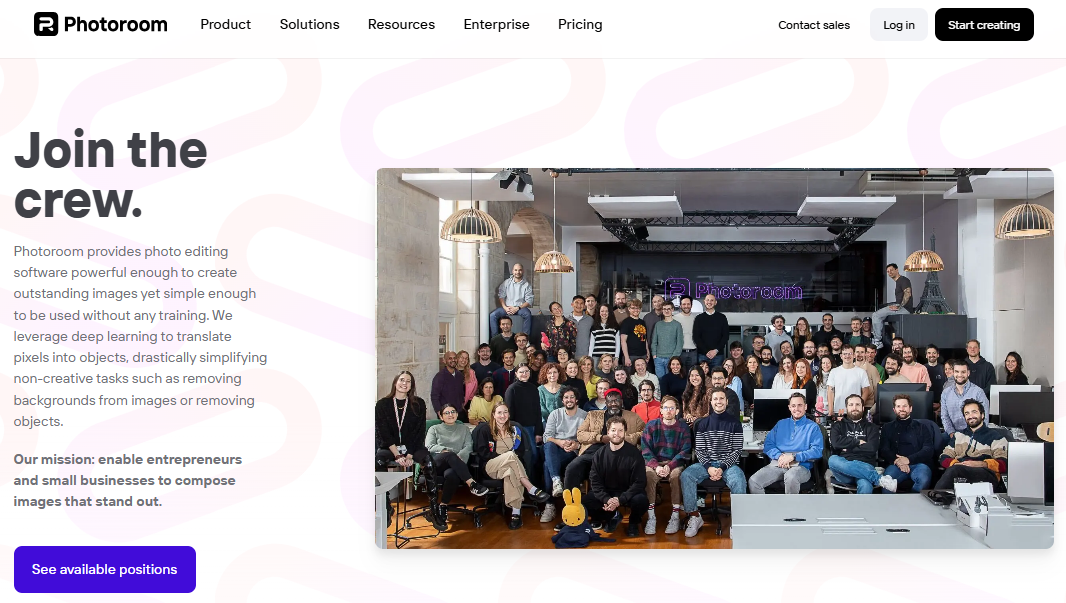The image size is (1066, 603).
Task: Click the Start creating button
Action: [x=984, y=25]
